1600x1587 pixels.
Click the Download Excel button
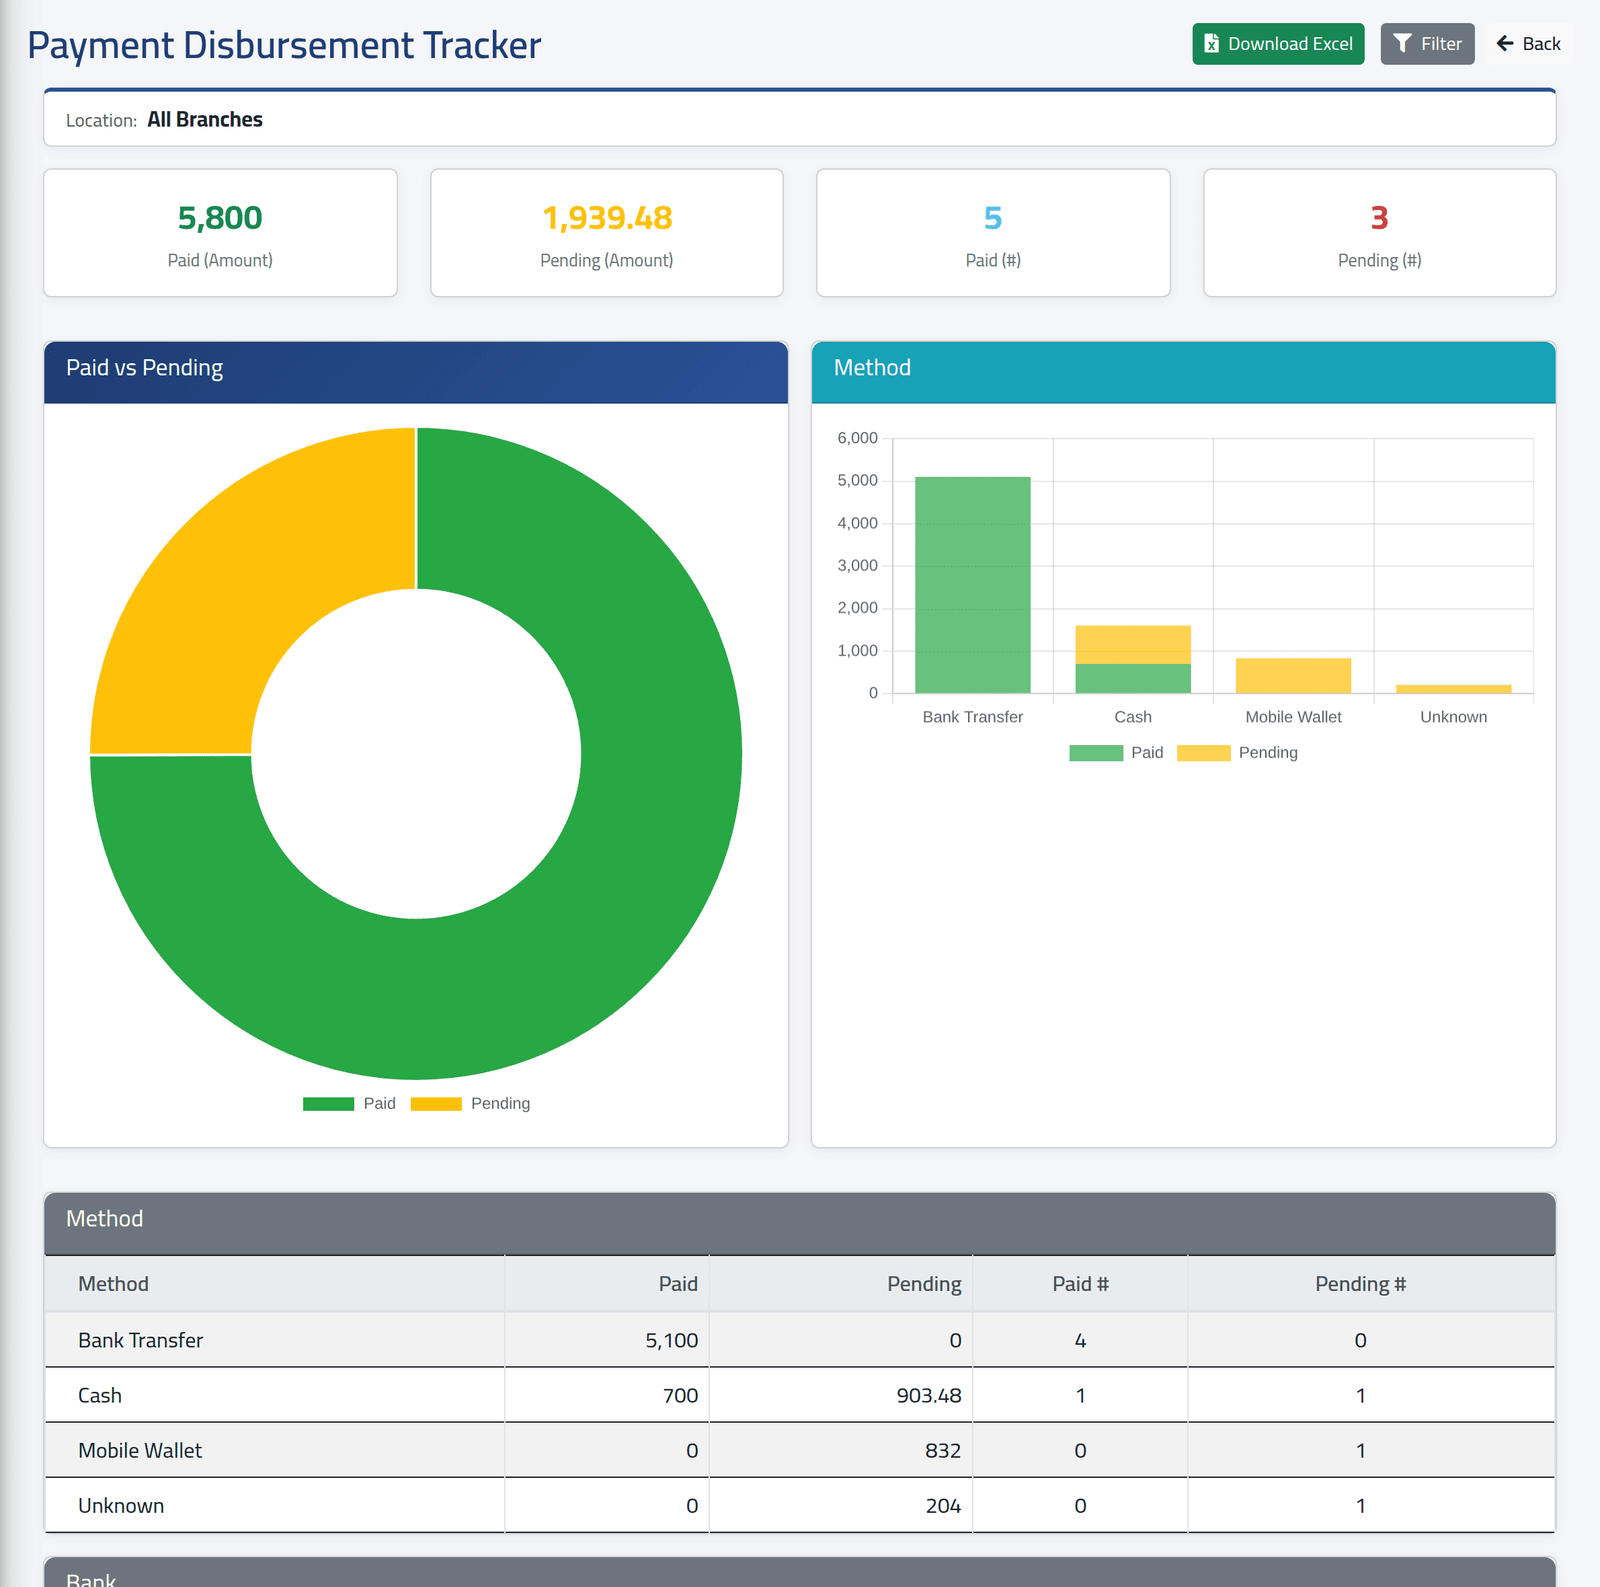coord(1278,44)
